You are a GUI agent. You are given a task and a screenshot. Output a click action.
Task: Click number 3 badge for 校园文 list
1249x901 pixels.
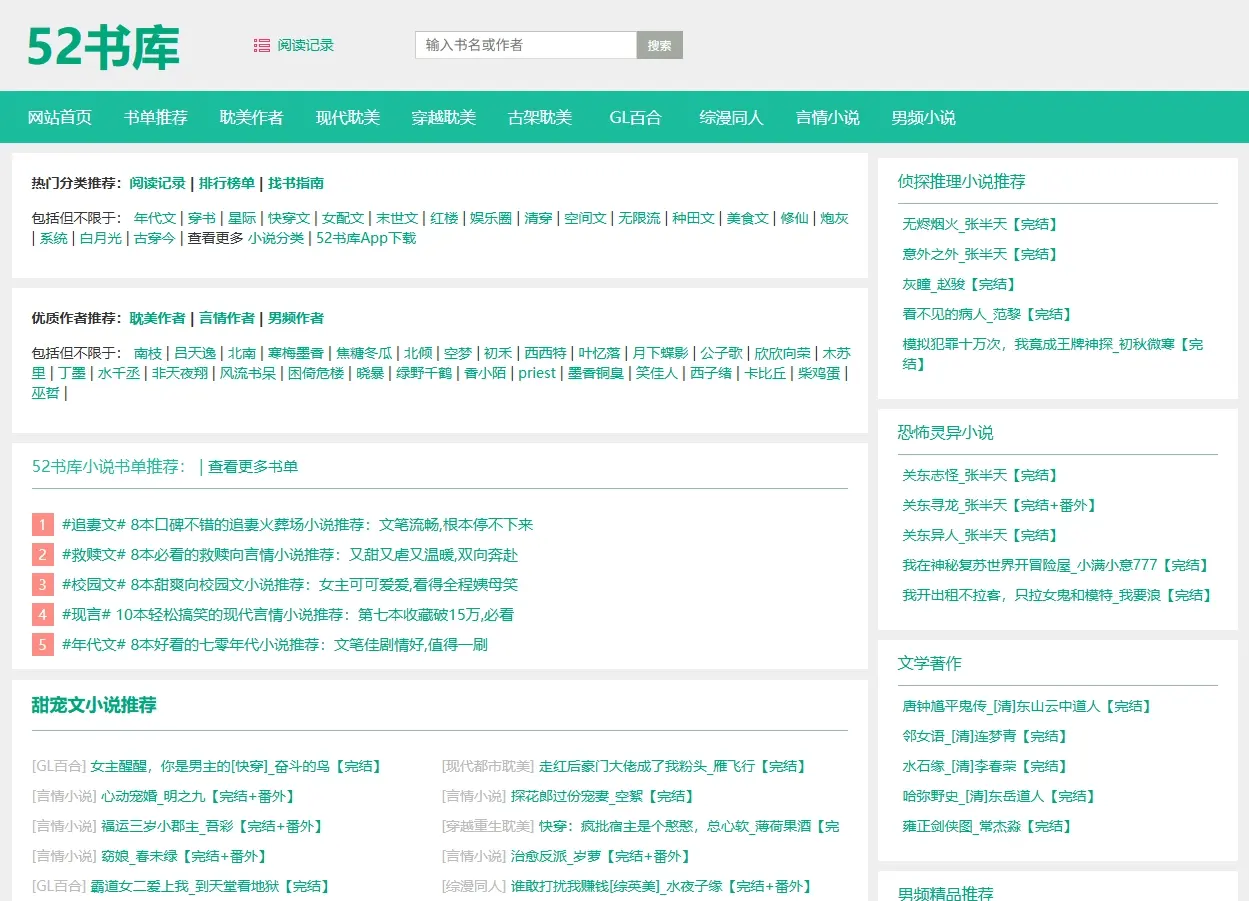point(43,585)
